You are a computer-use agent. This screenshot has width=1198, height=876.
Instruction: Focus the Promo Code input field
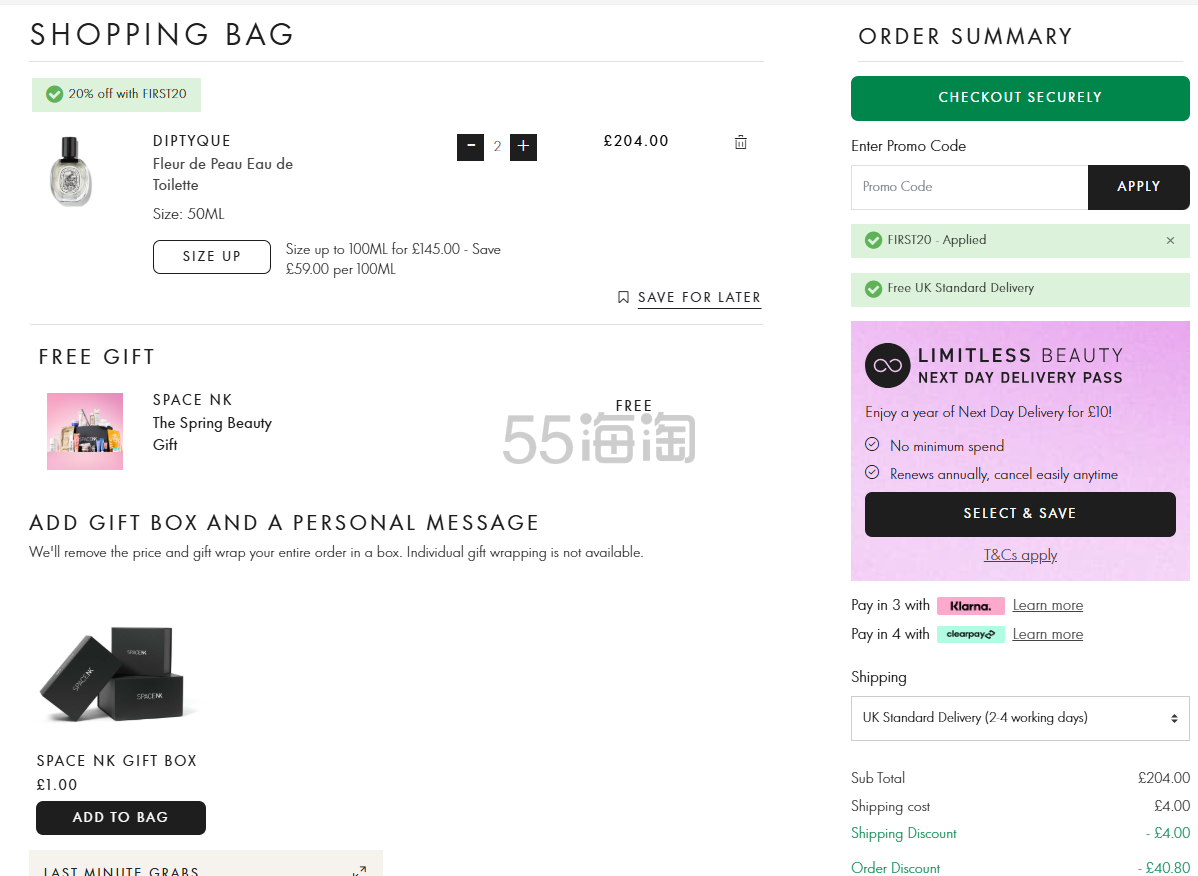click(x=969, y=187)
